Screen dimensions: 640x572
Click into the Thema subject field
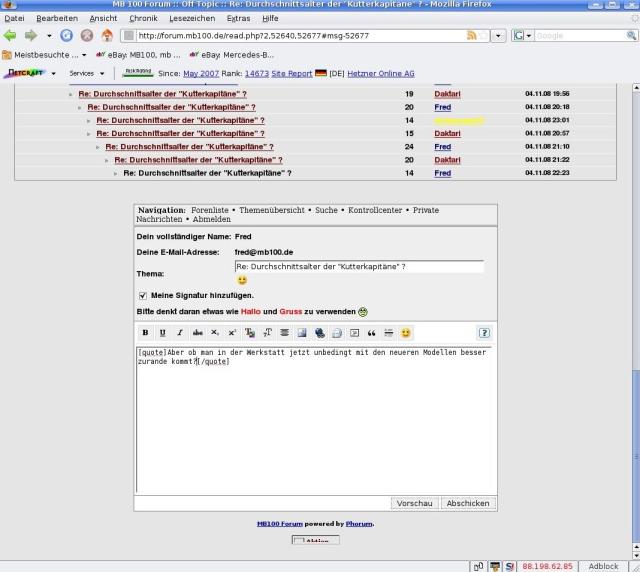pos(358,267)
